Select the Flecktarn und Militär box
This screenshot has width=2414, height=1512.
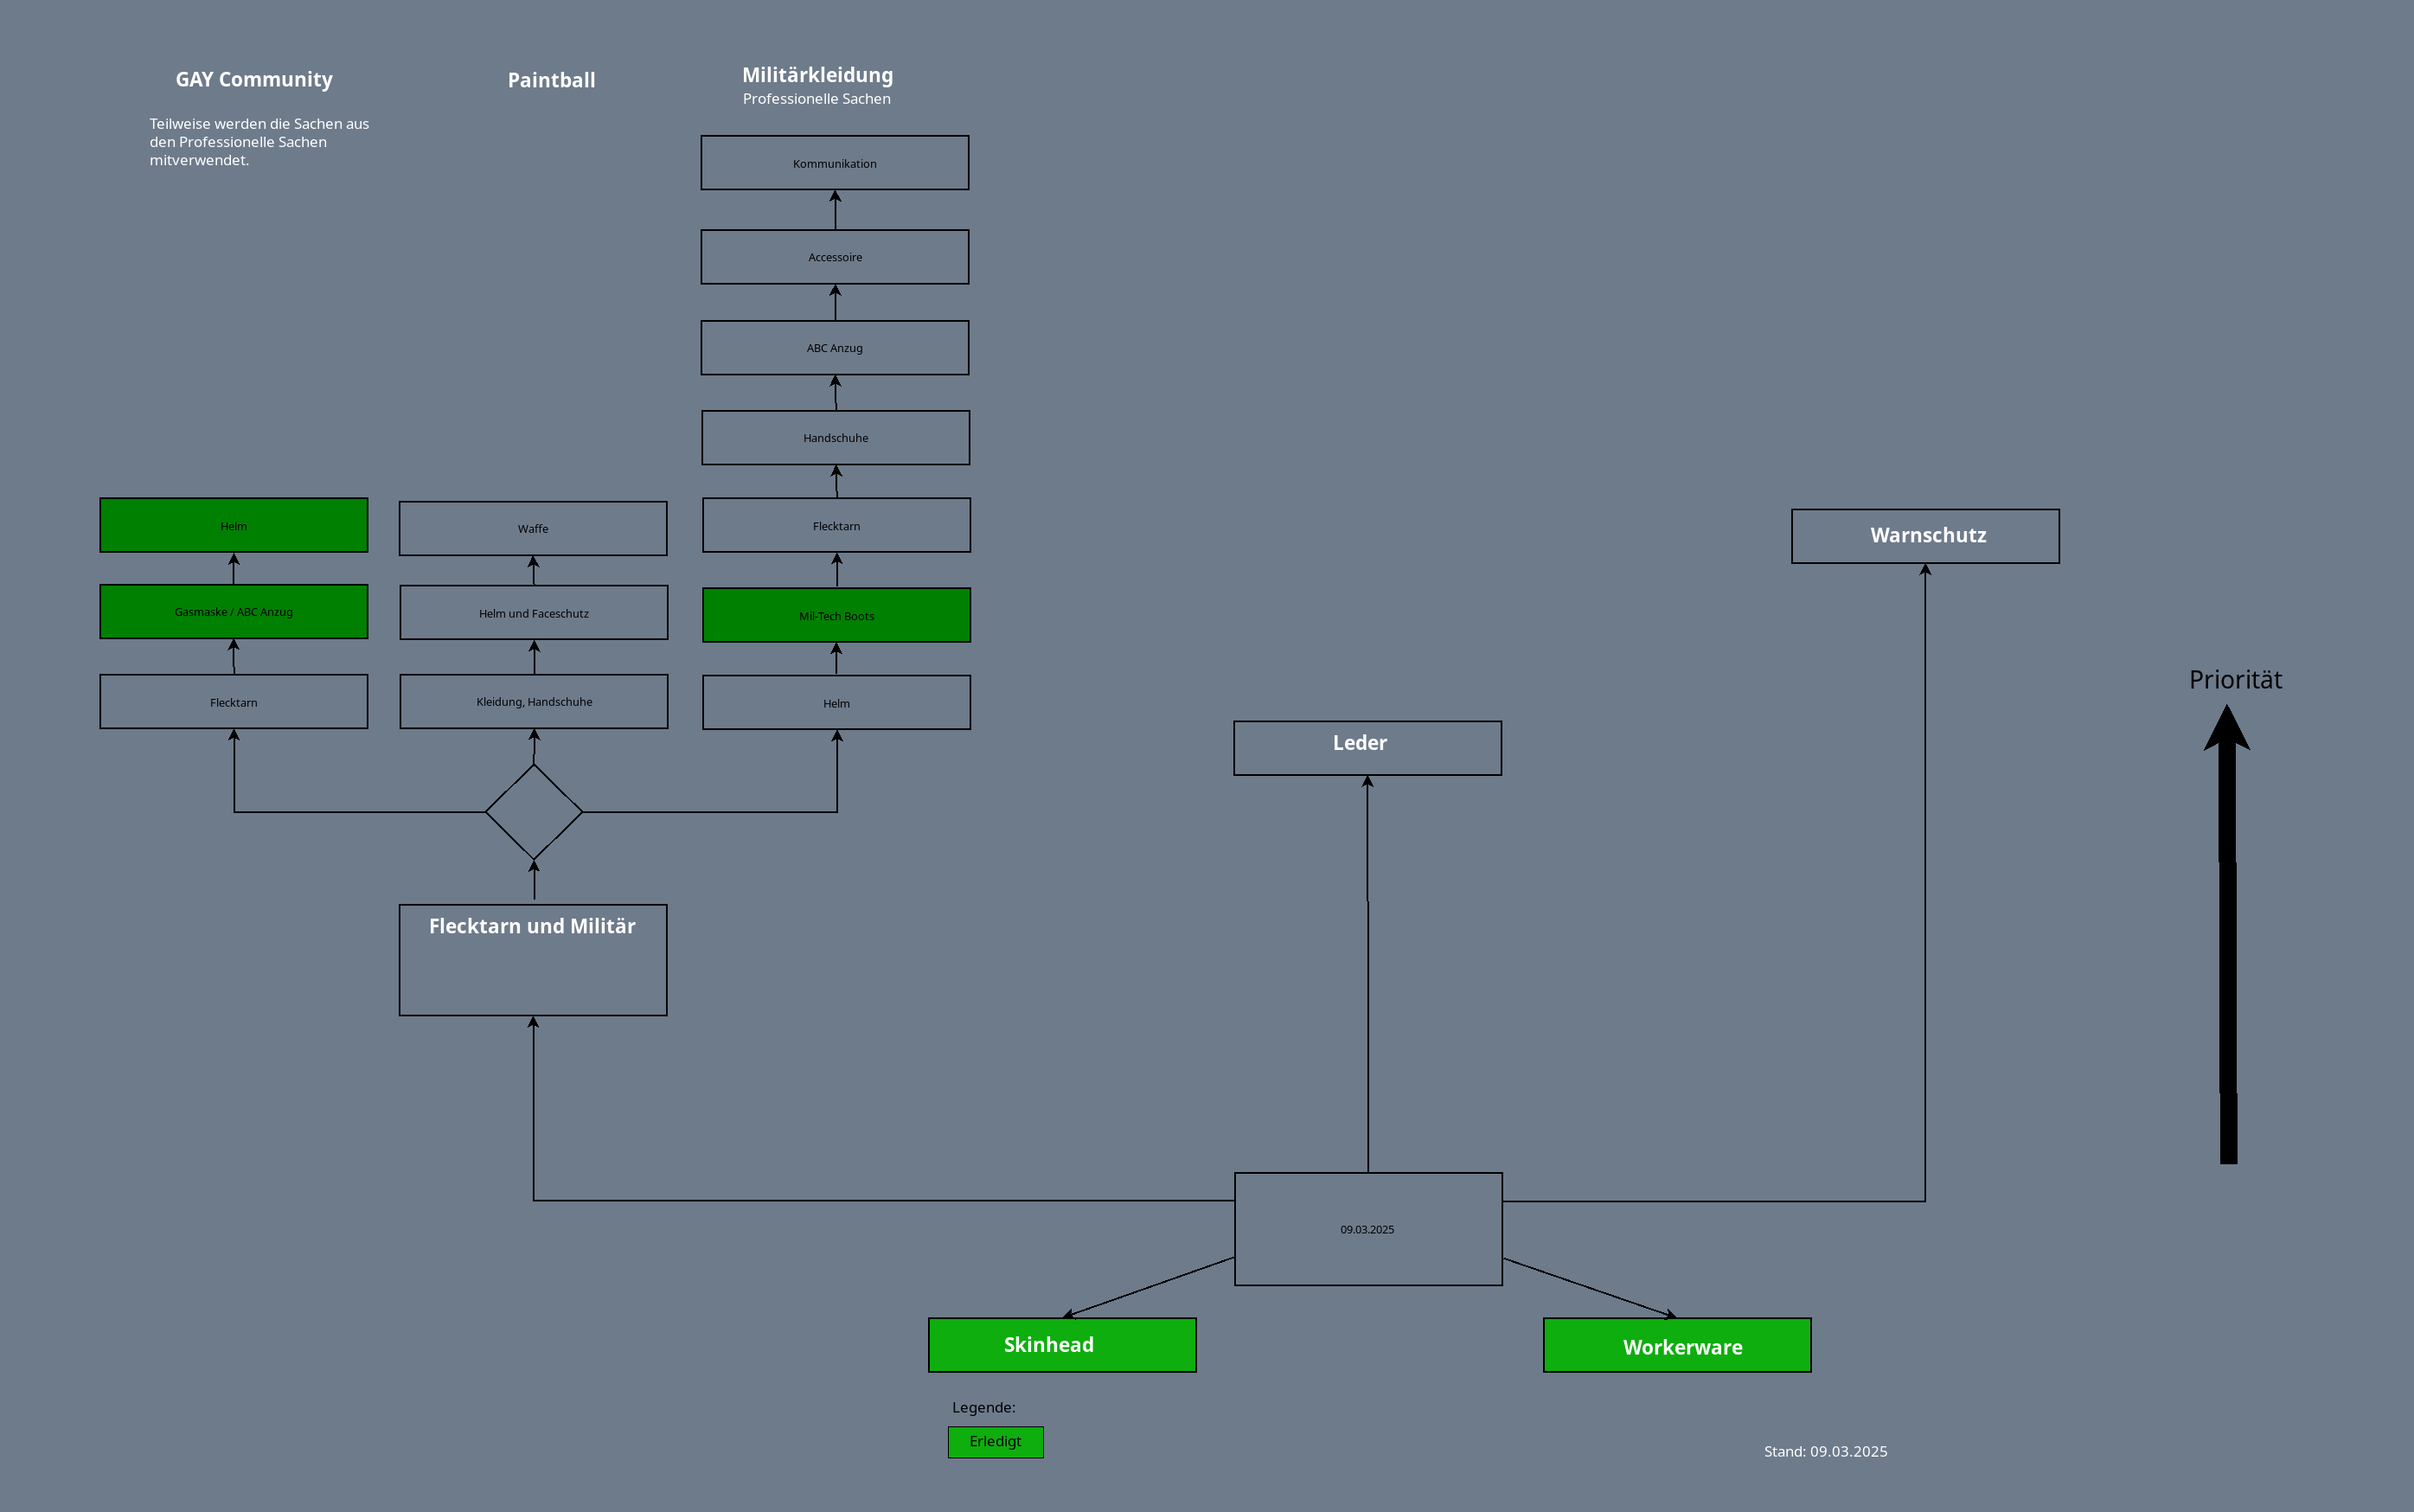point(532,960)
